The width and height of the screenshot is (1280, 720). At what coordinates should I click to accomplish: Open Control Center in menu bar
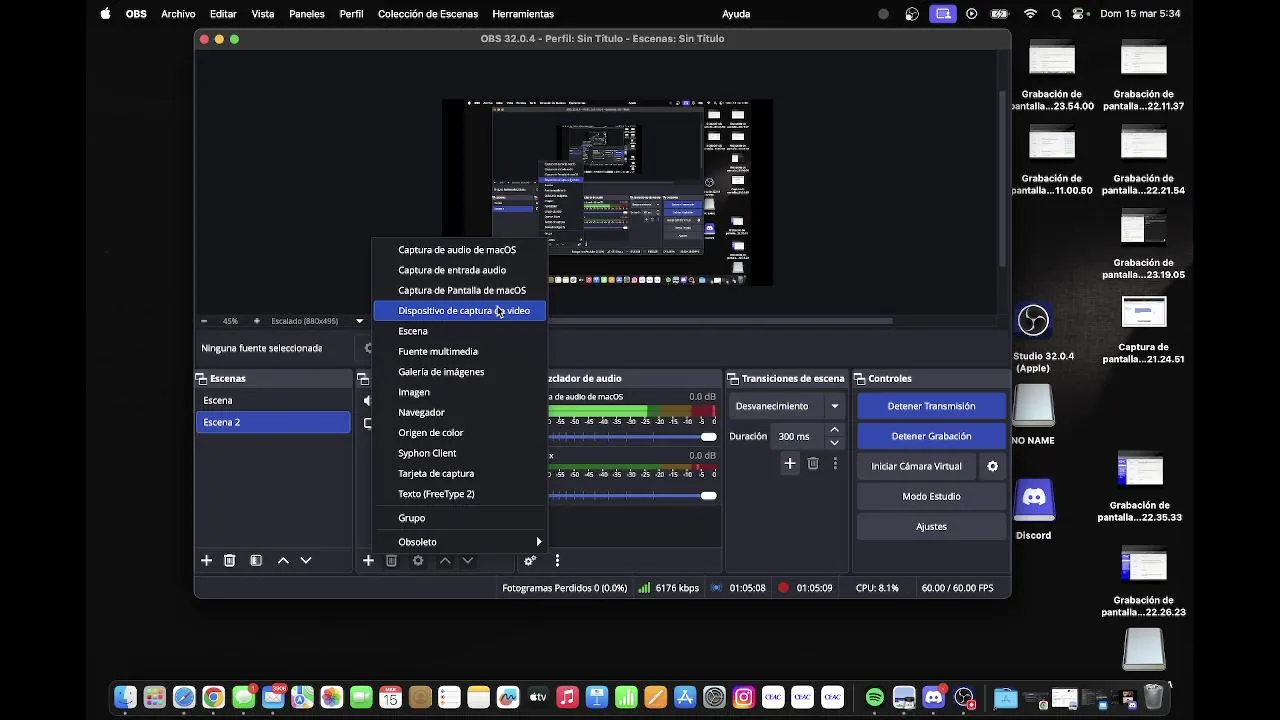coord(1079,14)
